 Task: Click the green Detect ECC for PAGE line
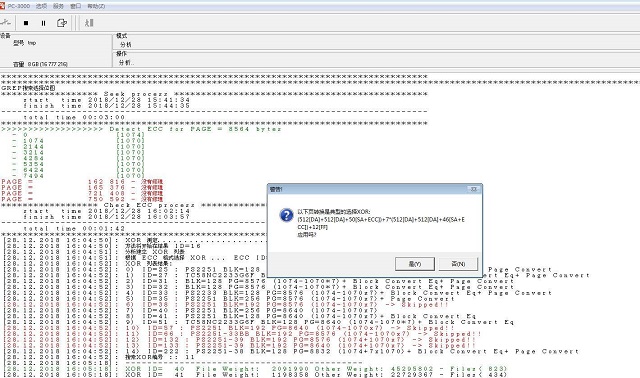click(x=141, y=129)
